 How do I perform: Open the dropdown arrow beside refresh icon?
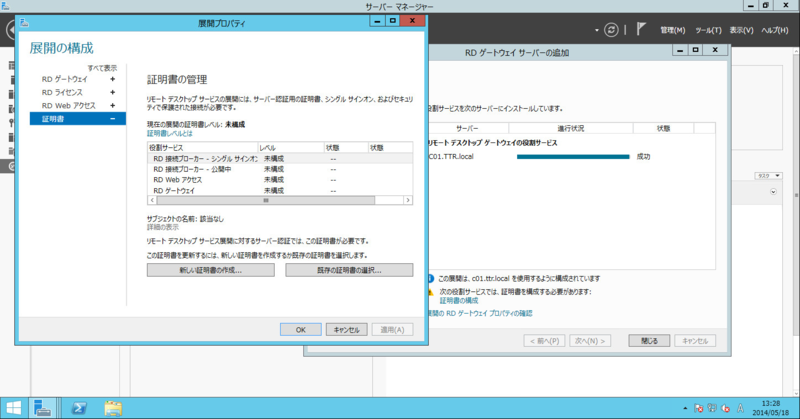[x=596, y=31]
